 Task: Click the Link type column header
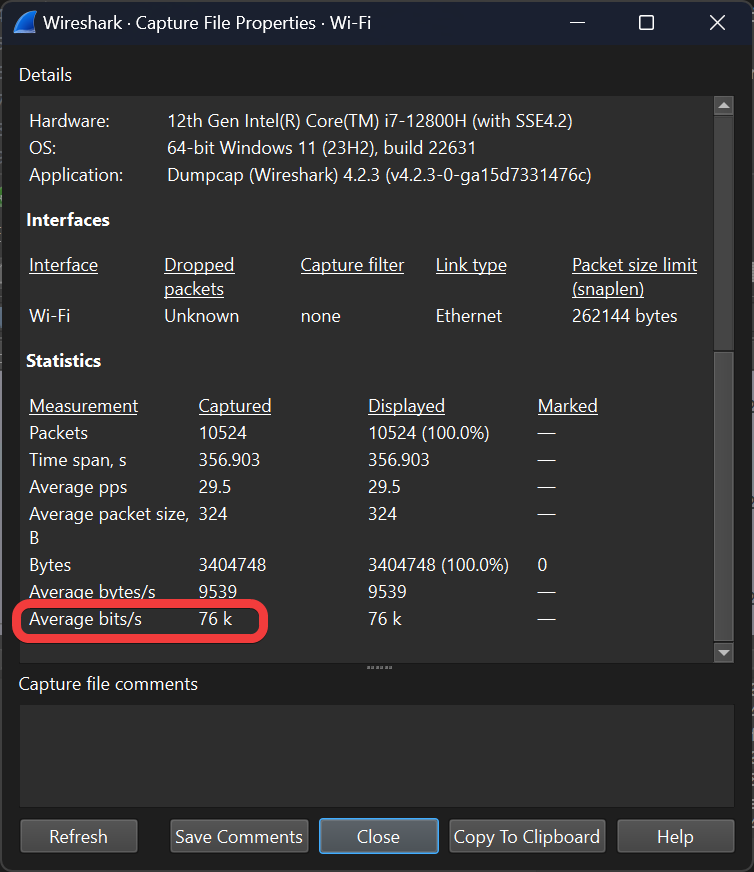pos(471,265)
